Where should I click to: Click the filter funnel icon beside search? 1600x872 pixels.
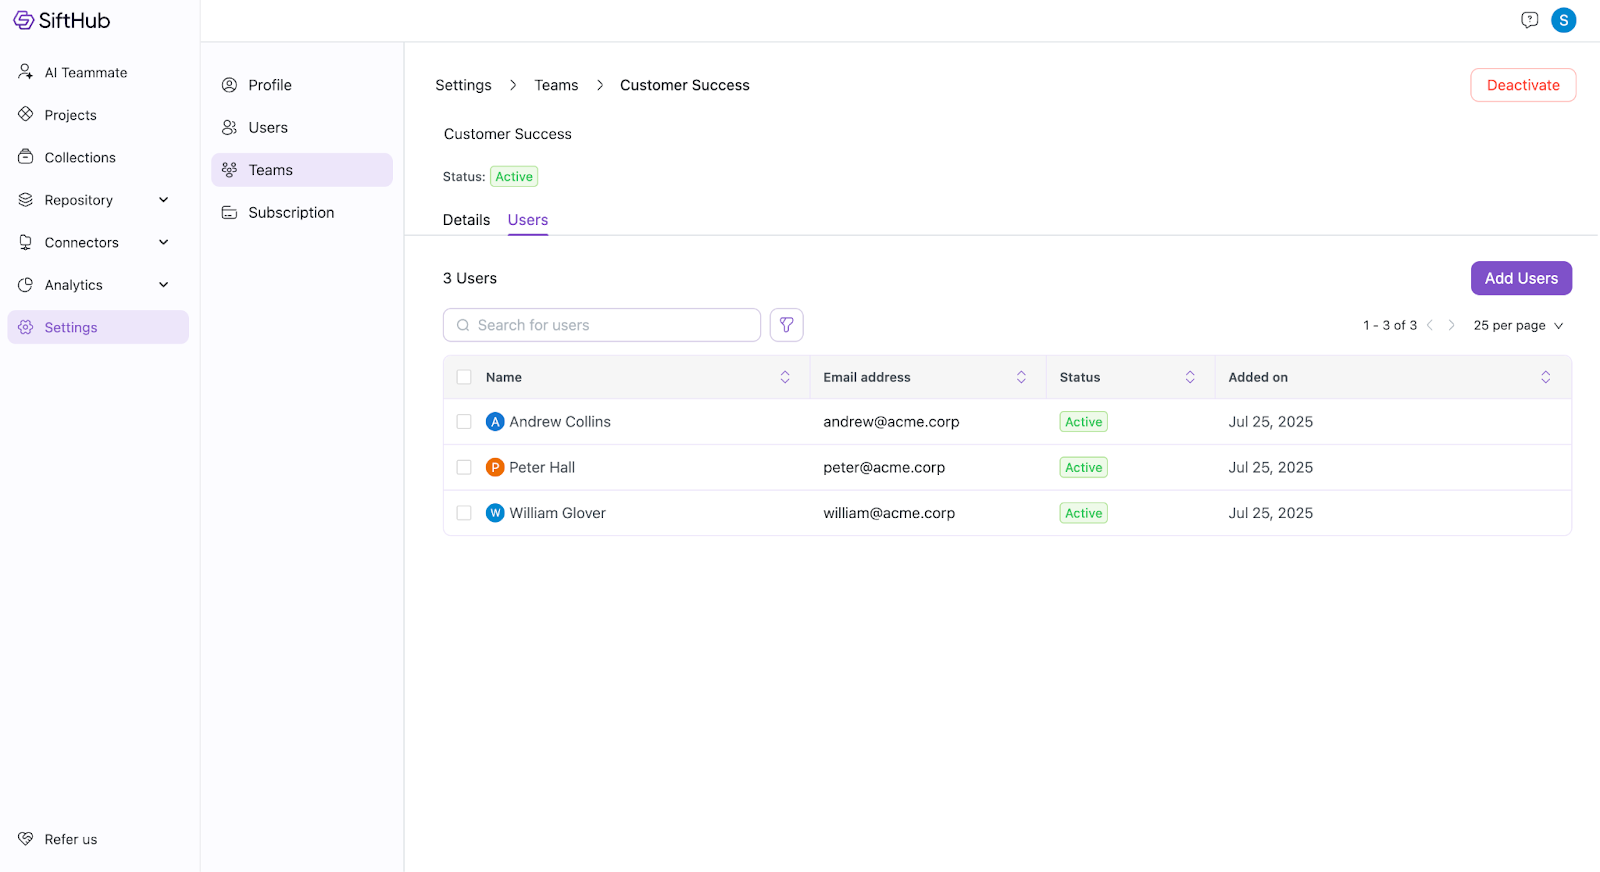(x=786, y=325)
